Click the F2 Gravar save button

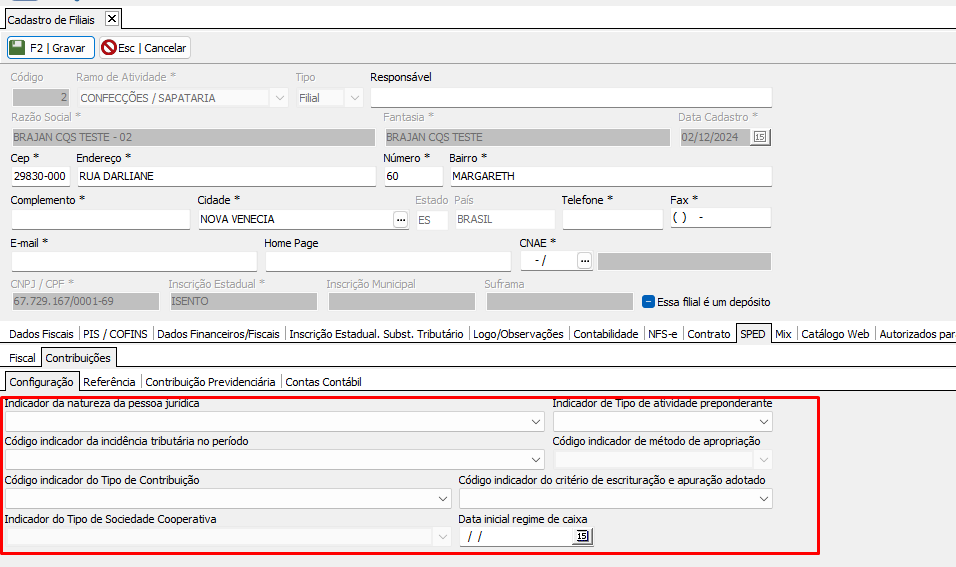point(51,47)
